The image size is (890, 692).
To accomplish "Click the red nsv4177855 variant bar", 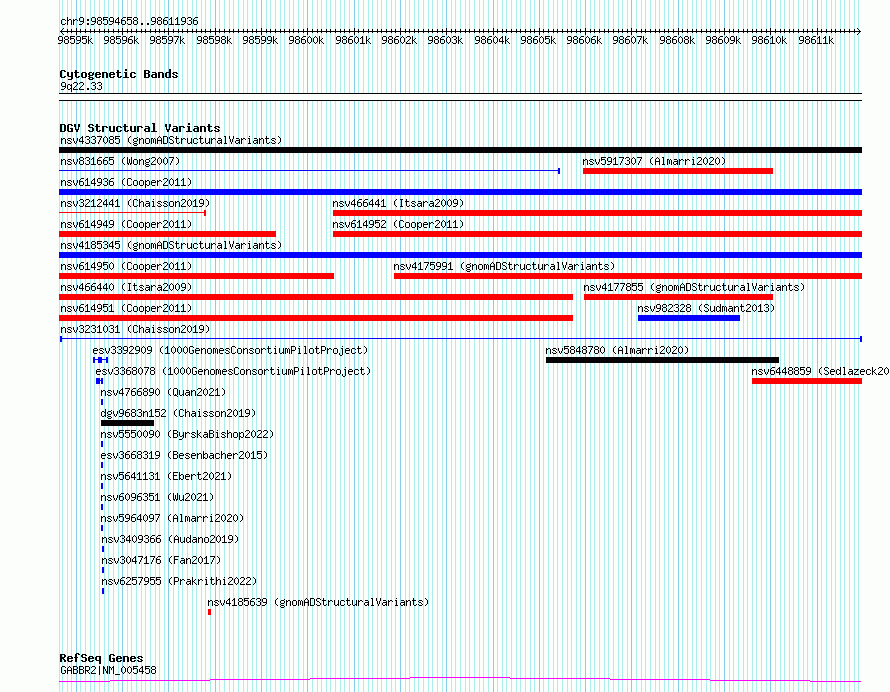I will click(678, 297).
